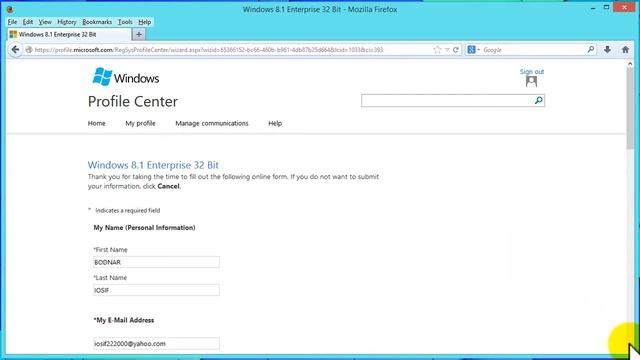Click the Firefox back arrow button
Screen dimensions: 640x360
(15, 50)
